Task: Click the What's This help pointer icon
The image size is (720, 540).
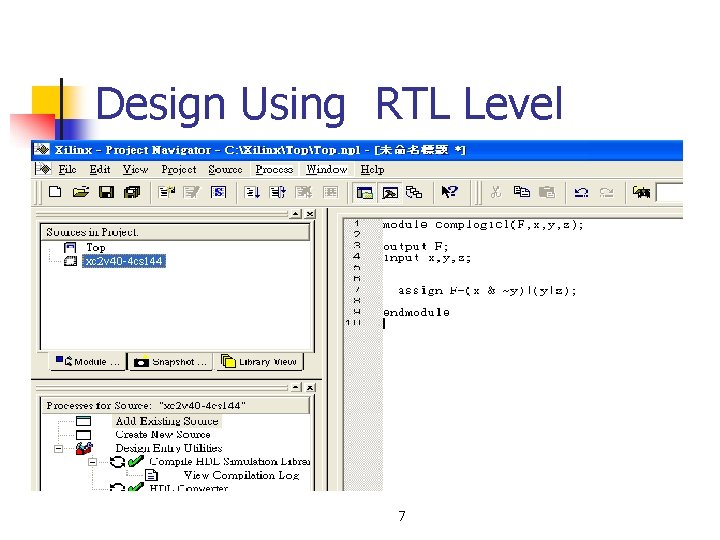Action: pos(449,192)
